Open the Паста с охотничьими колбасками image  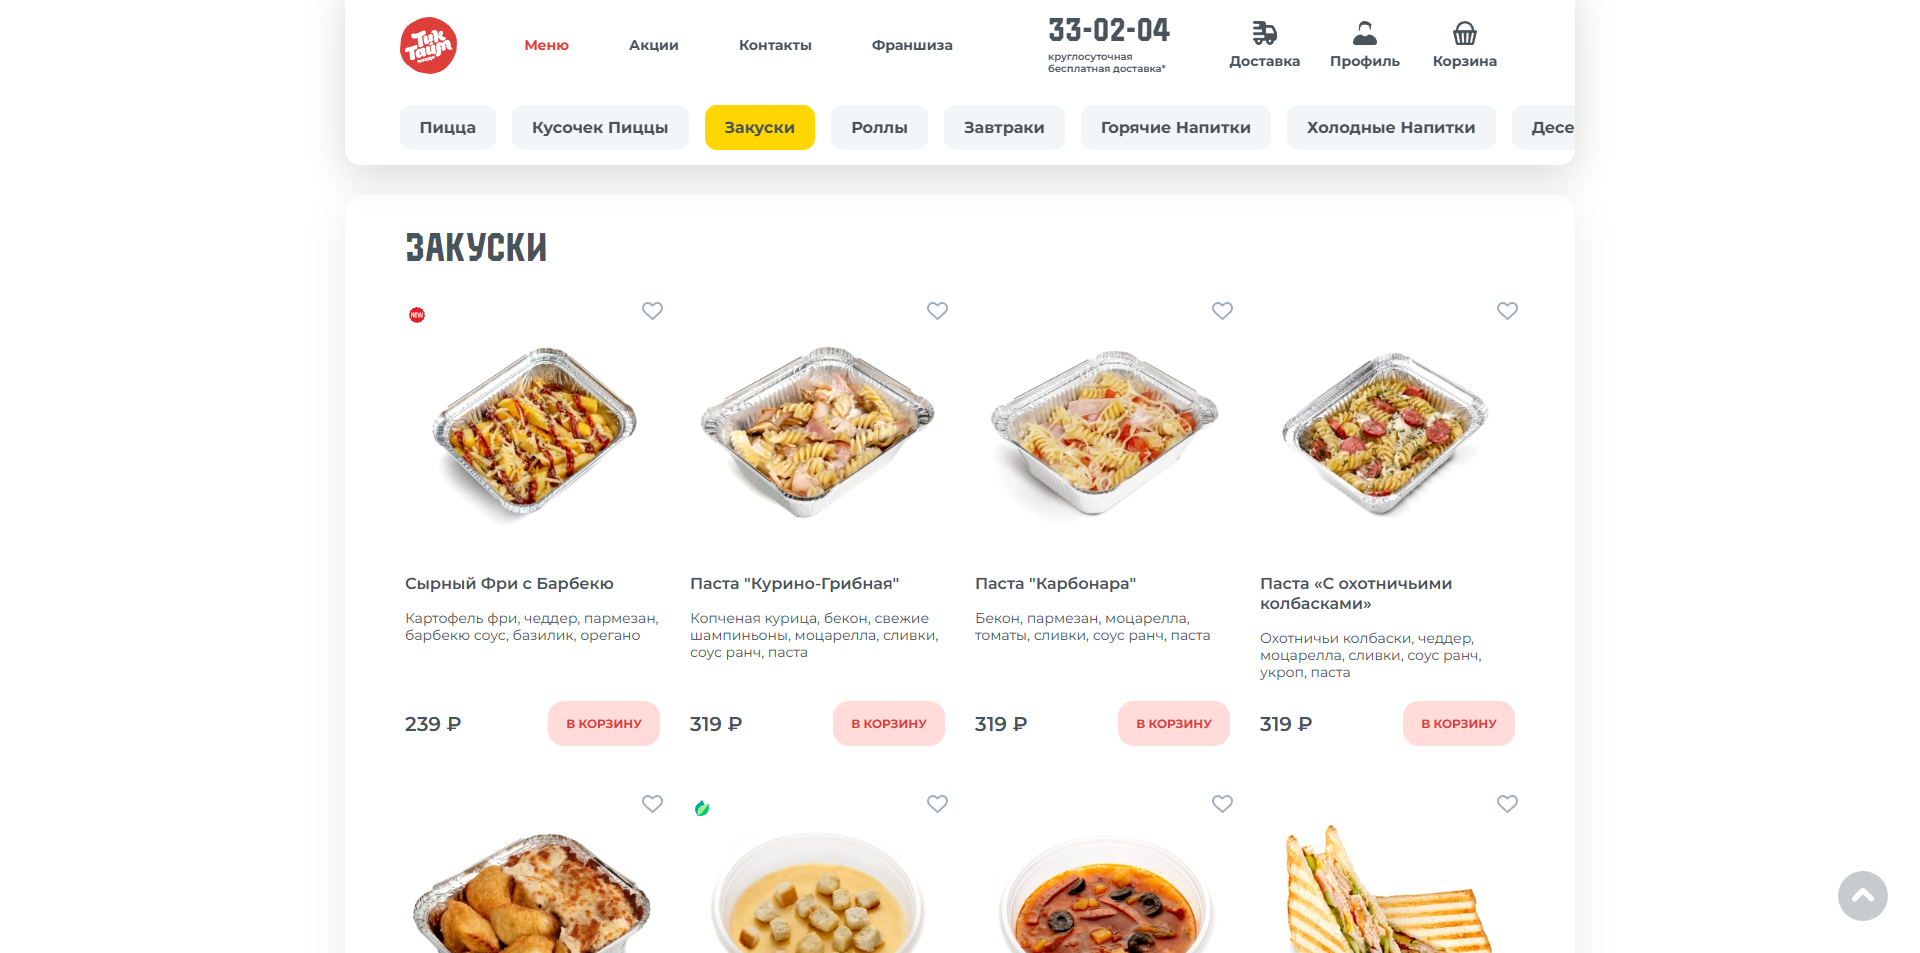coord(1385,433)
